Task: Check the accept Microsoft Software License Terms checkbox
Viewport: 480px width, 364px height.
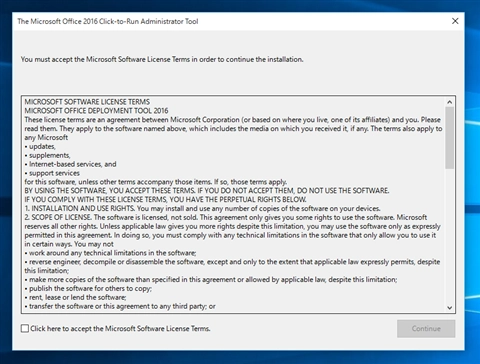Action: pos(25,328)
